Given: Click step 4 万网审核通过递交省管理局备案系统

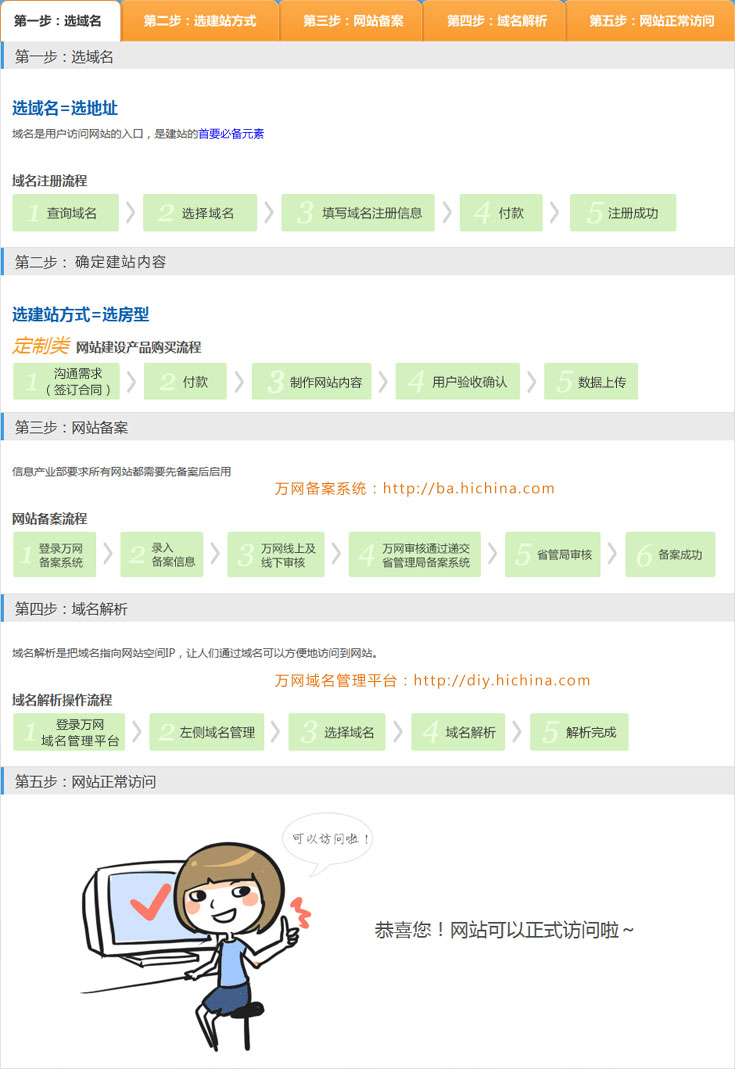Looking at the screenshot, I should pyautogui.click(x=415, y=555).
